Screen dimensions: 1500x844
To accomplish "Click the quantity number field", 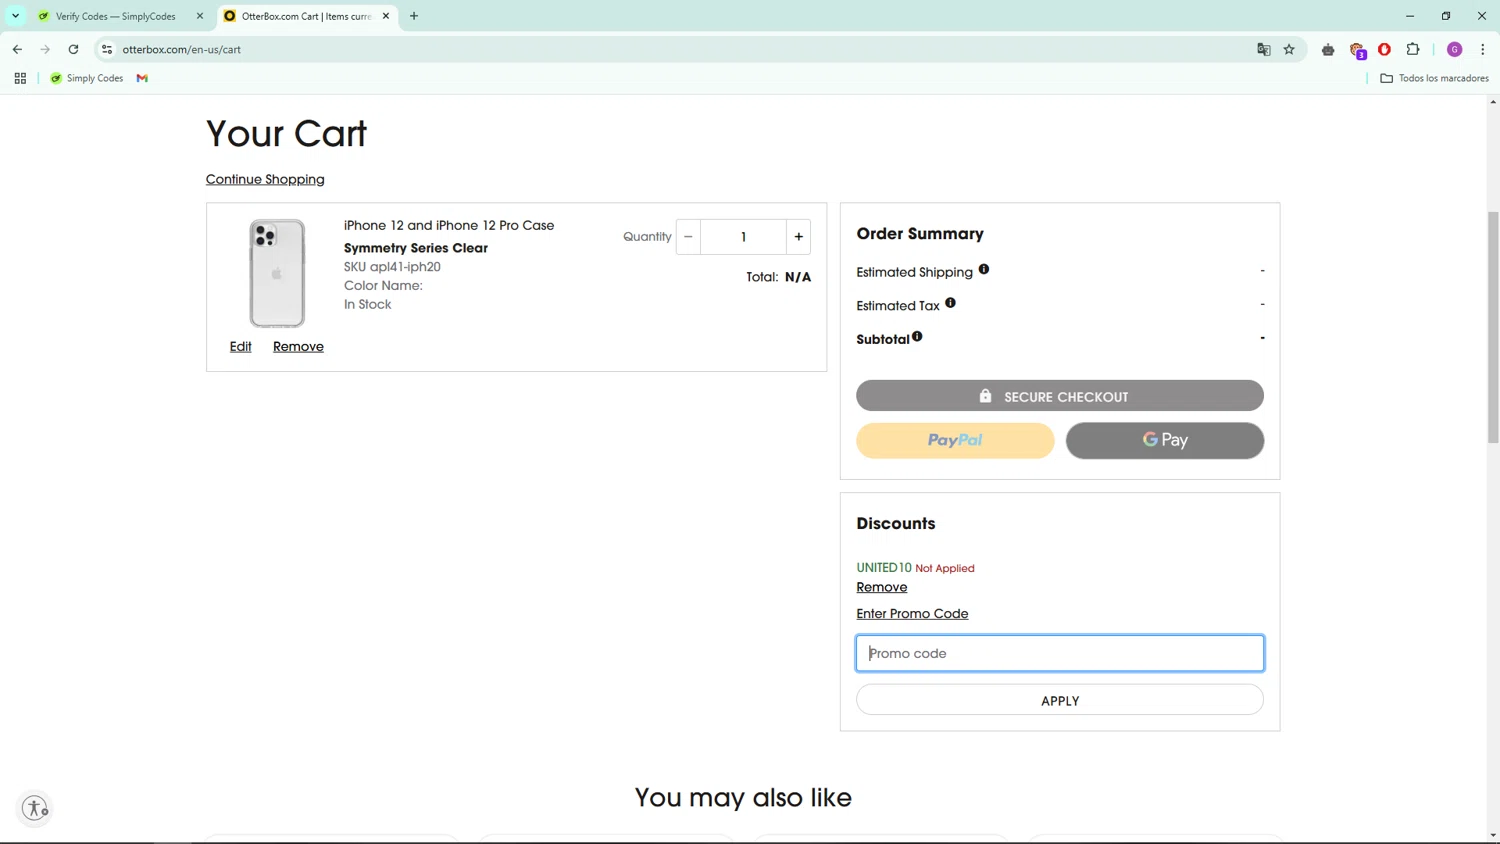I will point(743,237).
